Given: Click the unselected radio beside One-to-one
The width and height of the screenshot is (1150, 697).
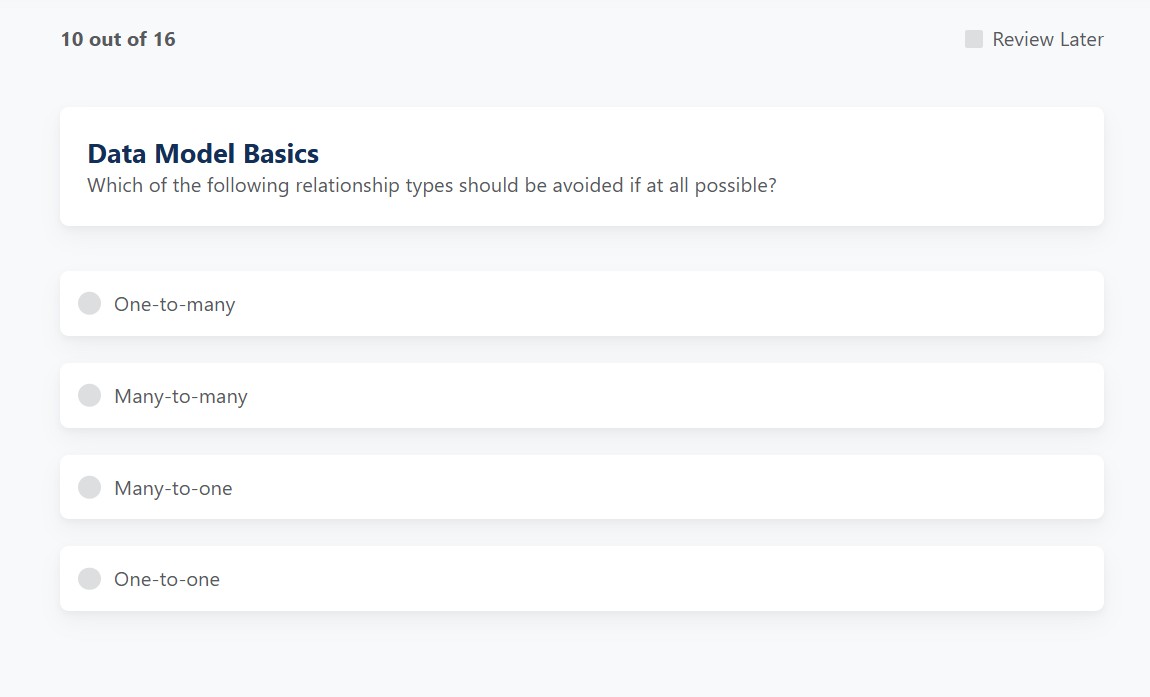Looking at the screenshot, I should pyautogui.click(x=89, y=578).
